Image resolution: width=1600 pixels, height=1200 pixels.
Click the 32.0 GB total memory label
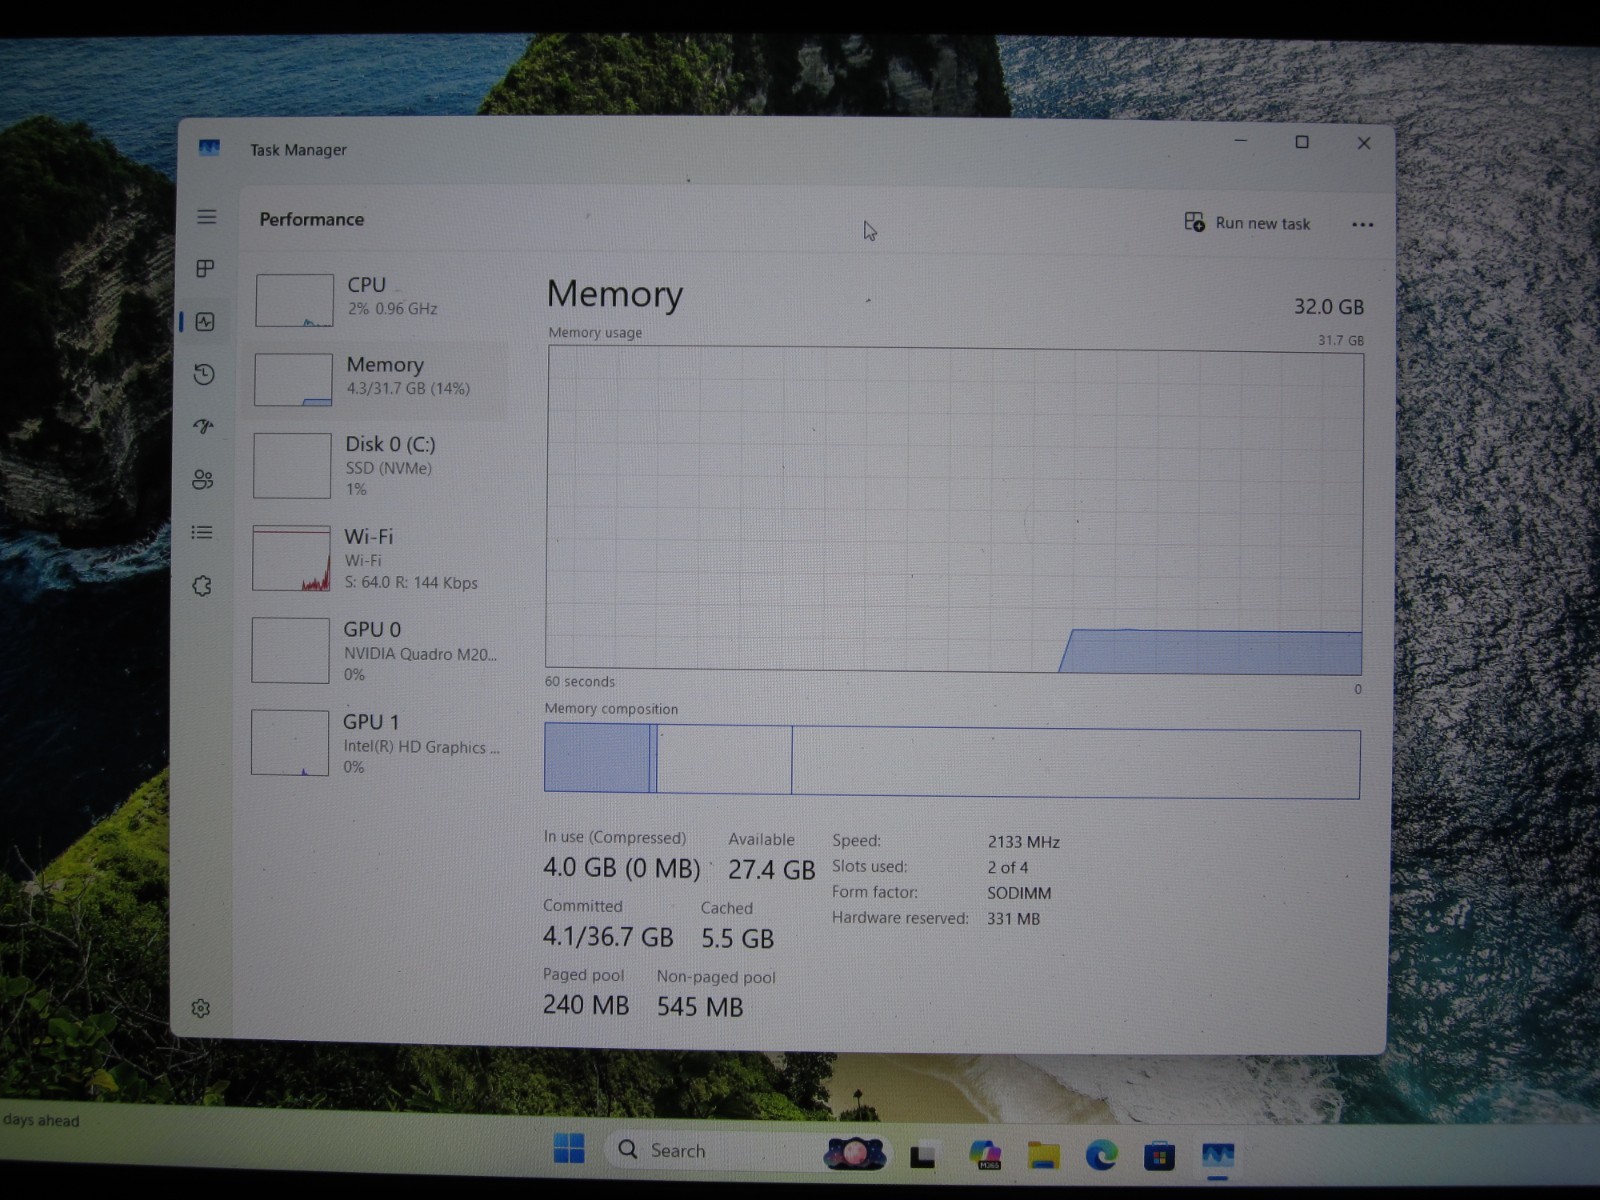(1328, 307)
